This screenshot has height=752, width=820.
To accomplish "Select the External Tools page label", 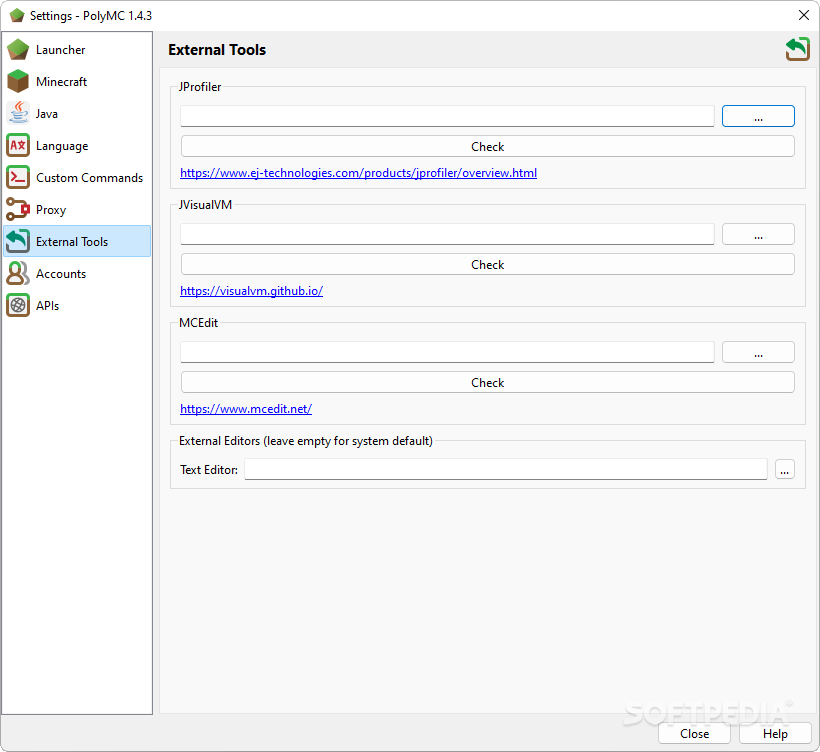I will pos(72,242).
